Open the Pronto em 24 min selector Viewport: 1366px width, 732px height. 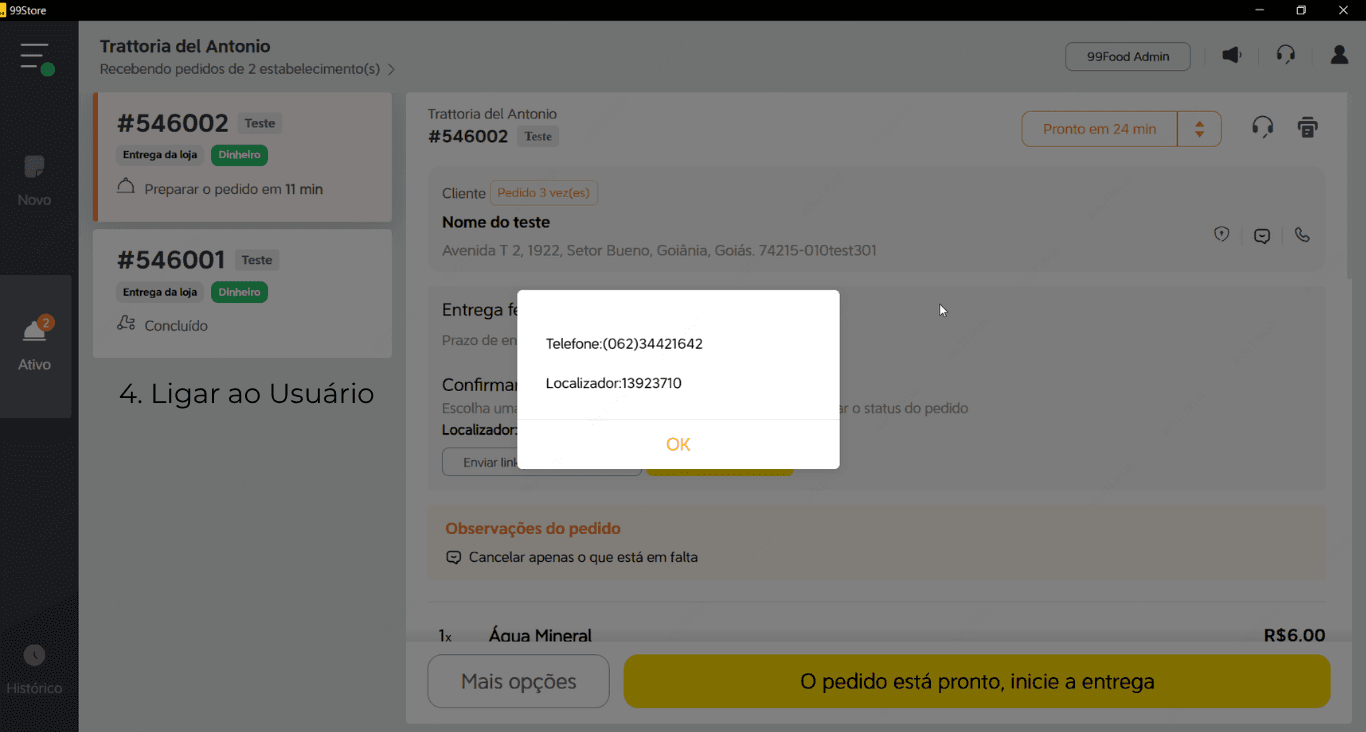click(1099, 129)
